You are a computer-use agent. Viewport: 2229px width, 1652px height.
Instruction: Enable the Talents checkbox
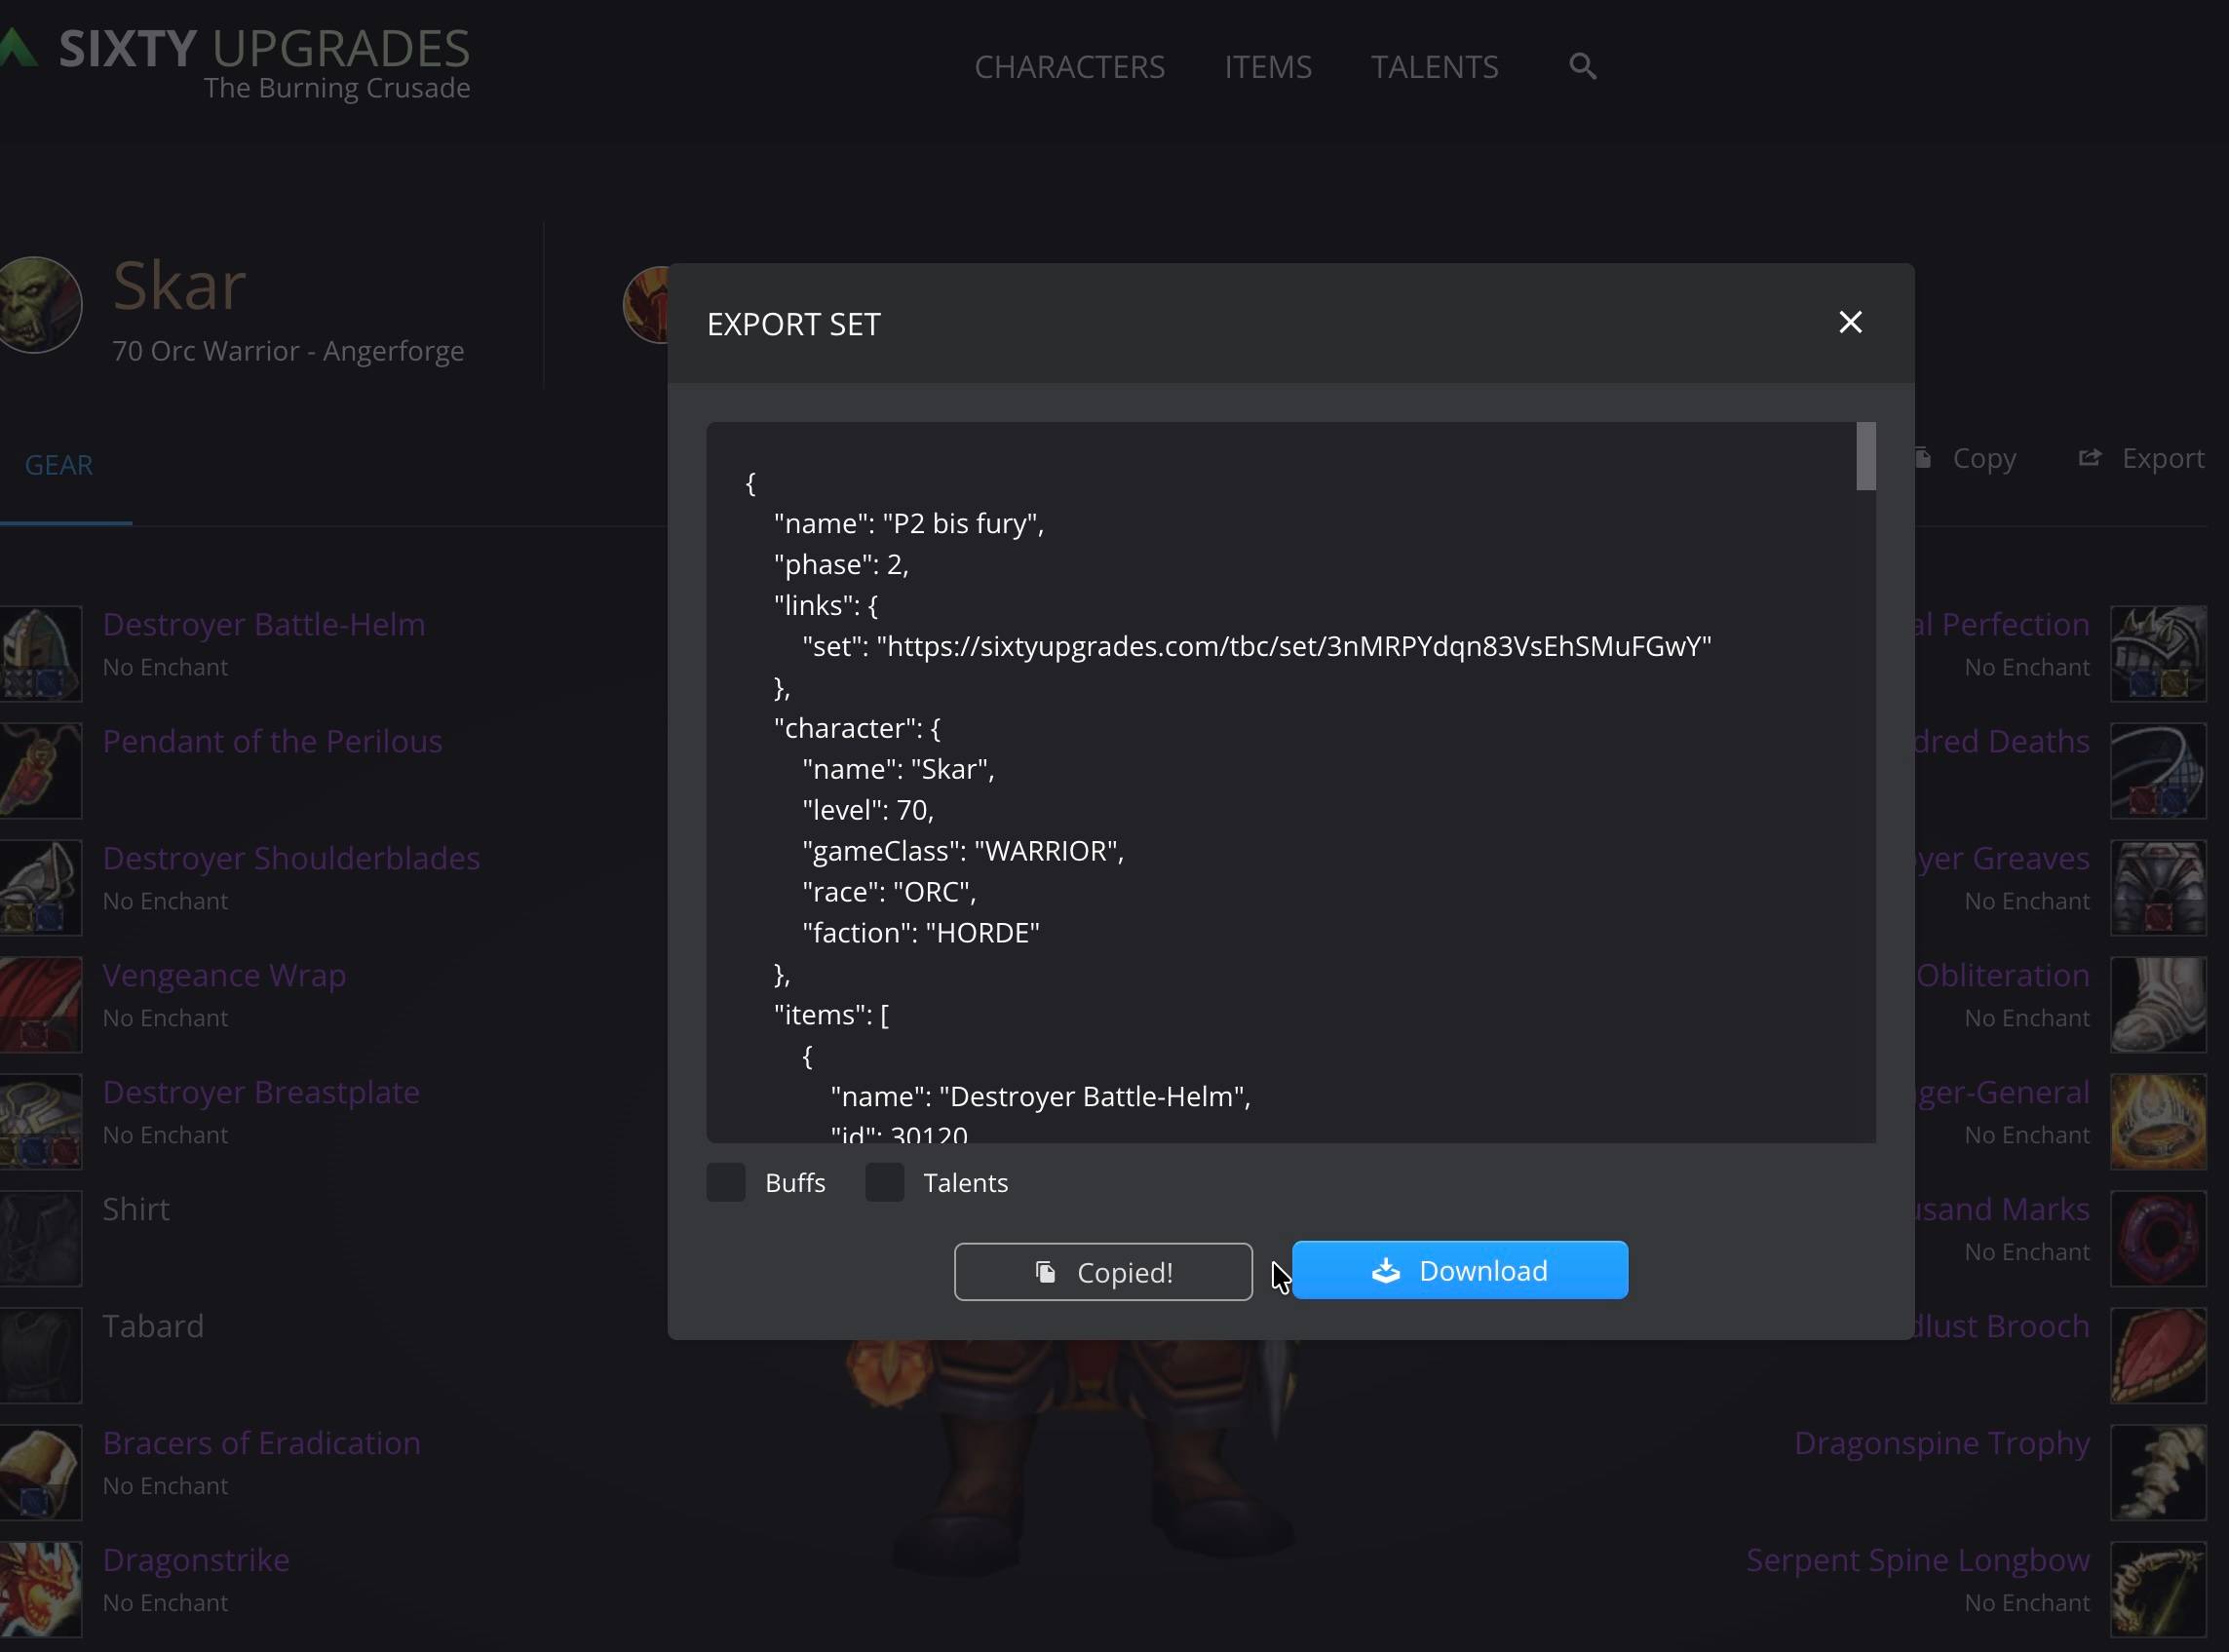885,1182
